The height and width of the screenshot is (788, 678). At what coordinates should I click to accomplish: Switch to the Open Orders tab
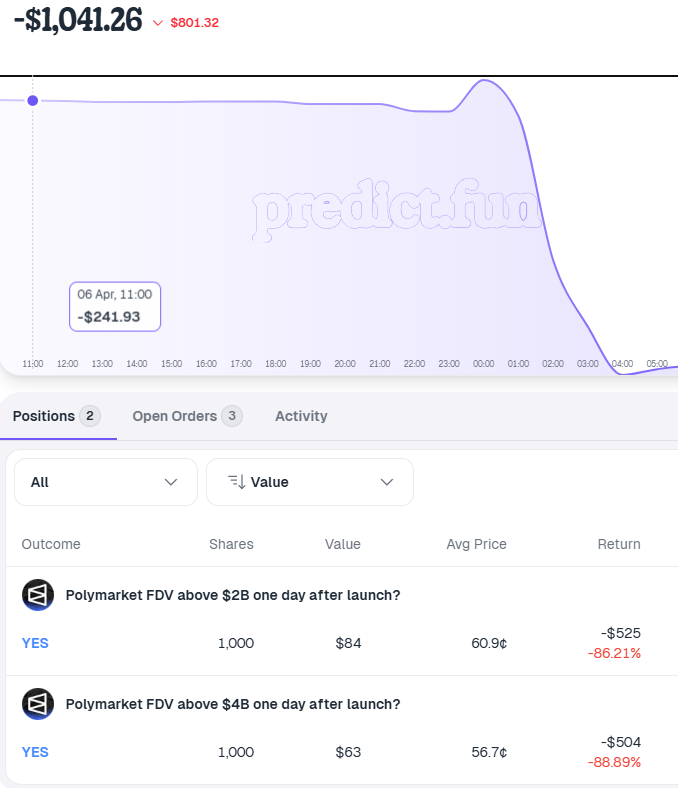pyautogui.click(x=187, y=416)
